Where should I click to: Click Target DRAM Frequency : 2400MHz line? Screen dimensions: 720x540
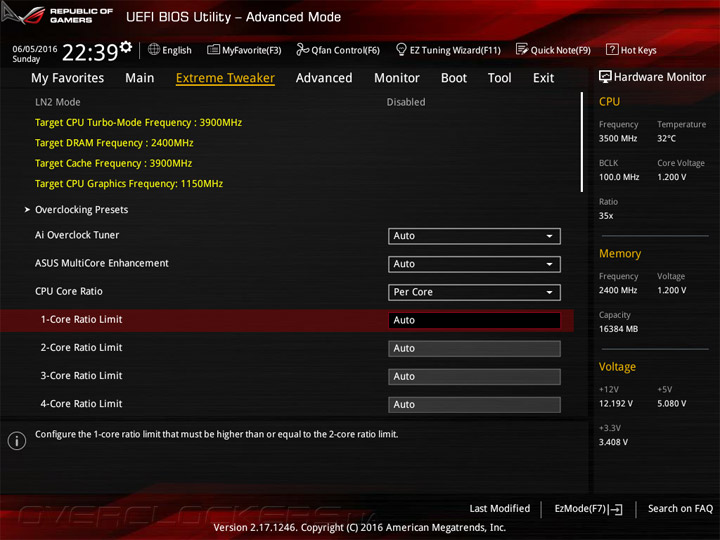(114, 143)
